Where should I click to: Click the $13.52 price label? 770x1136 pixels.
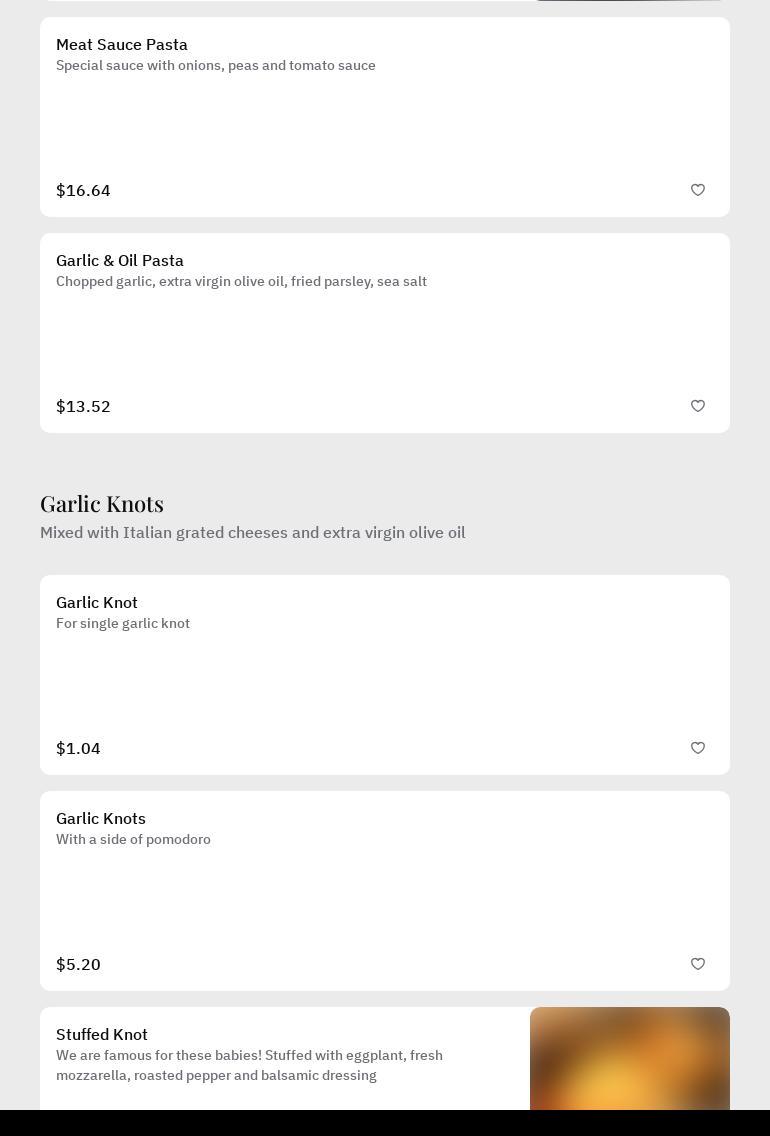[x=83, y=406]
